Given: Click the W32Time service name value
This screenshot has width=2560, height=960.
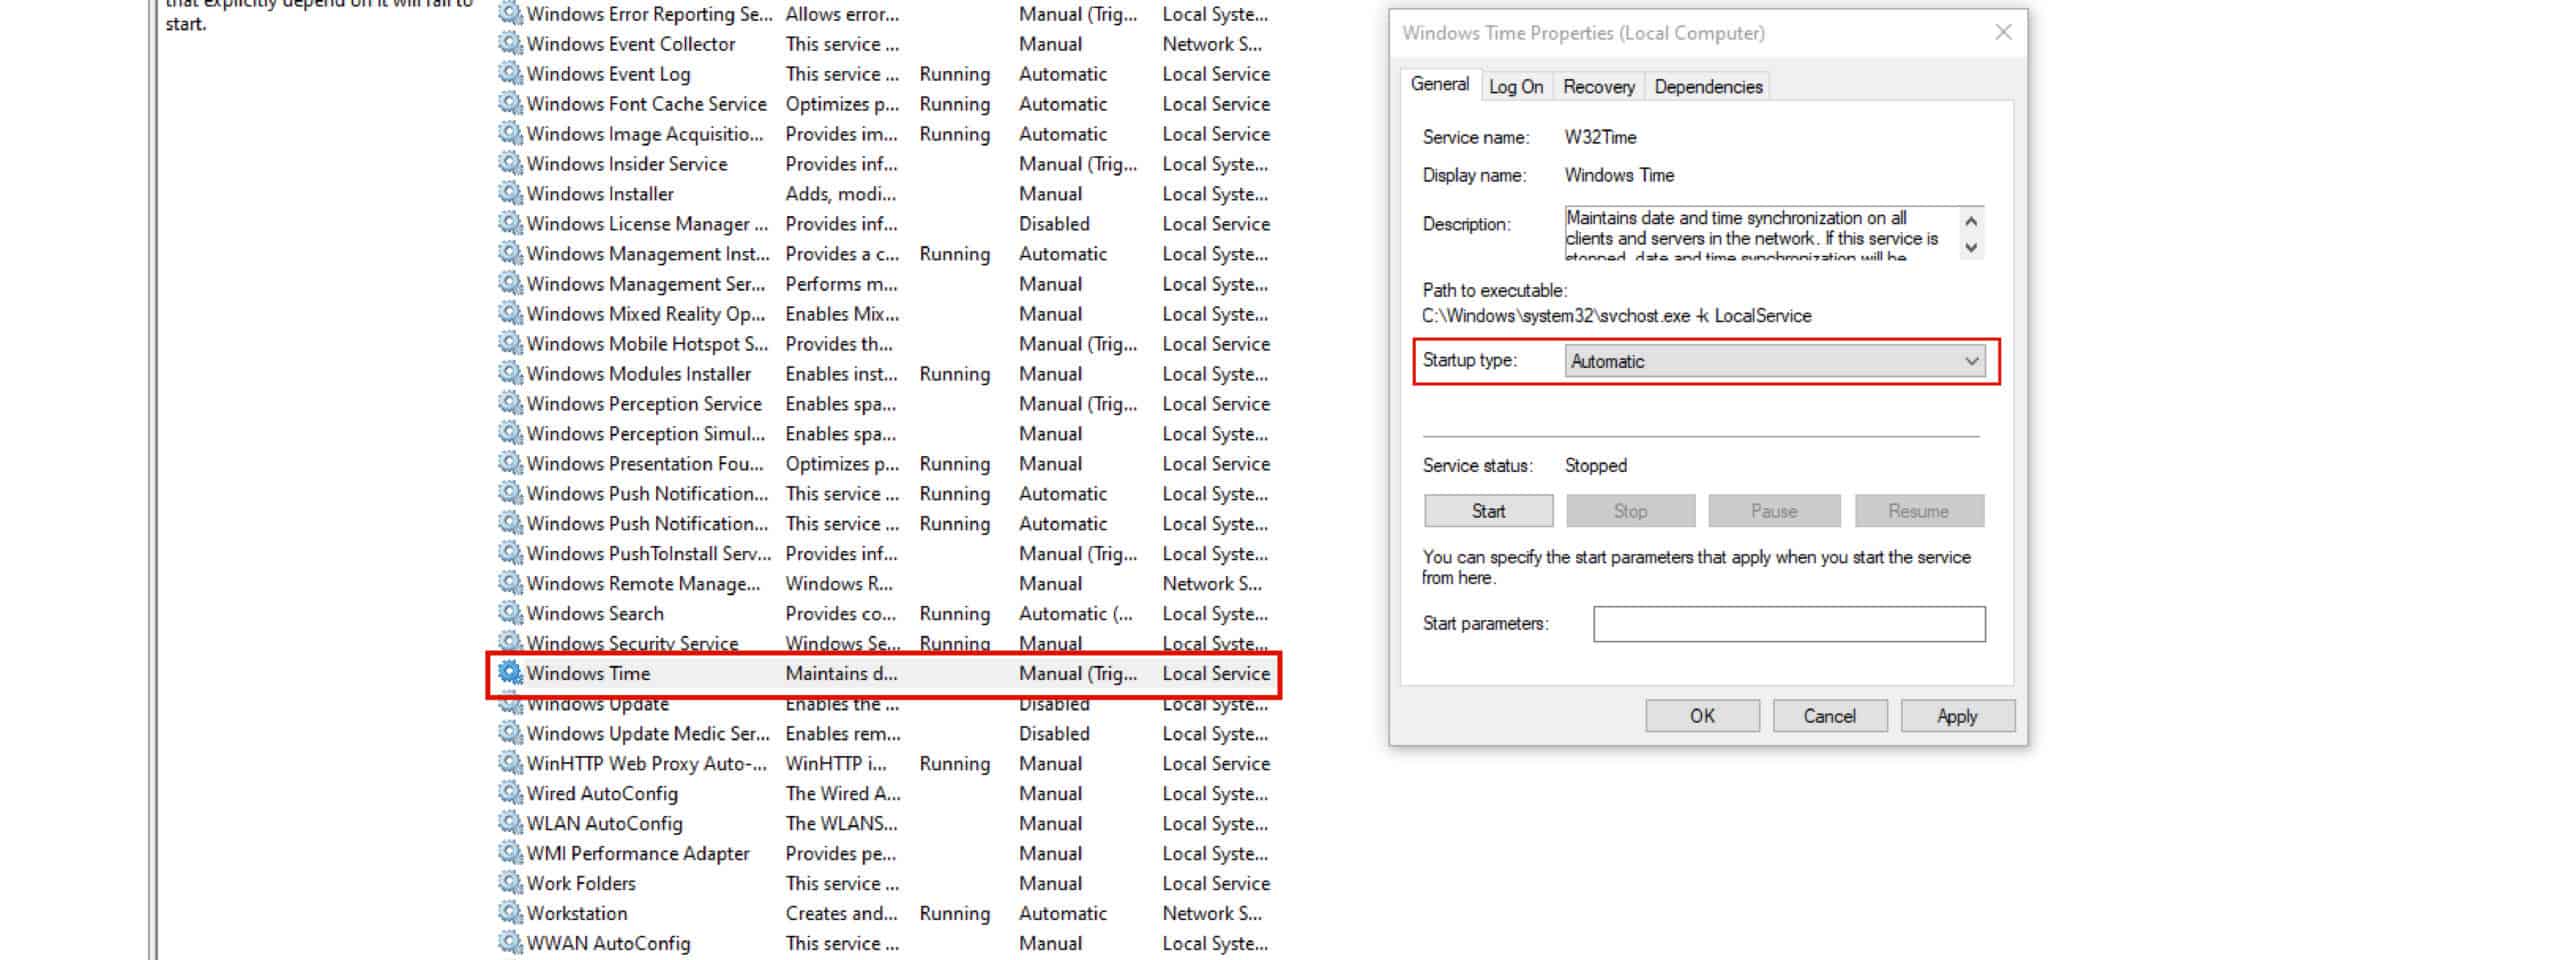Looking at the screenshot, I should [1600, 137].
